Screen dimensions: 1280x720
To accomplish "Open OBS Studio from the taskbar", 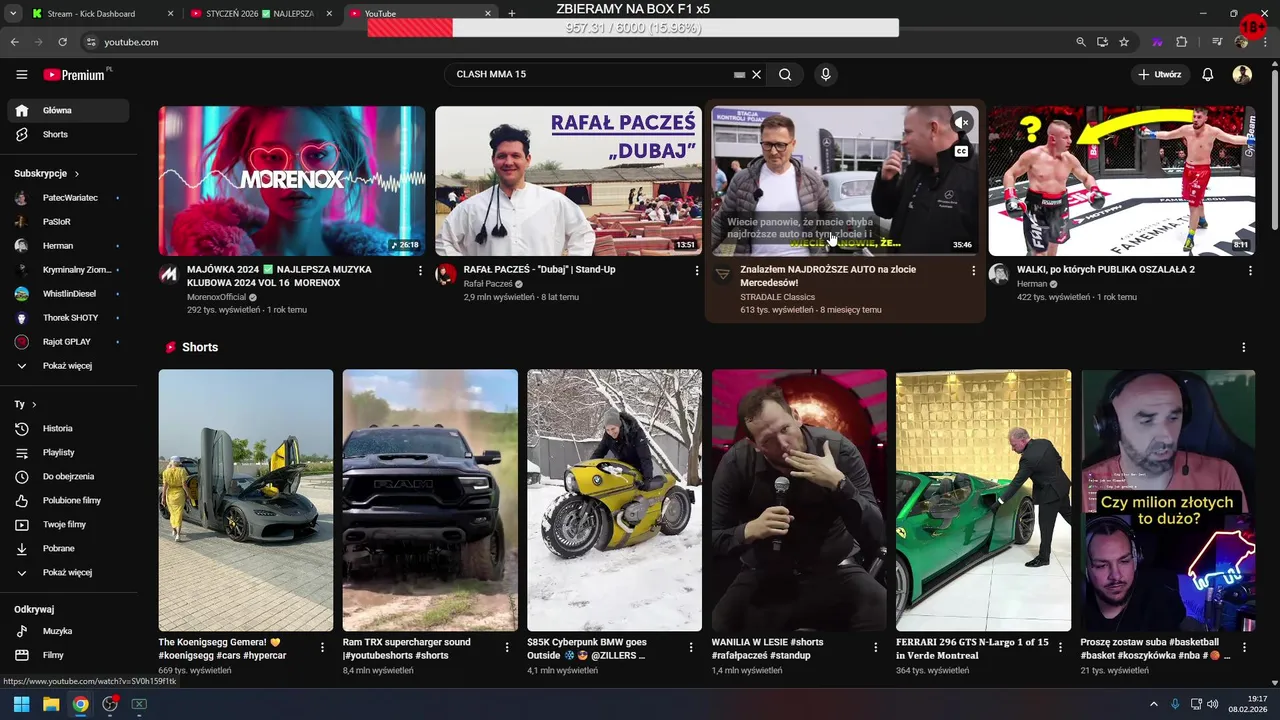I will coord(110,704).
